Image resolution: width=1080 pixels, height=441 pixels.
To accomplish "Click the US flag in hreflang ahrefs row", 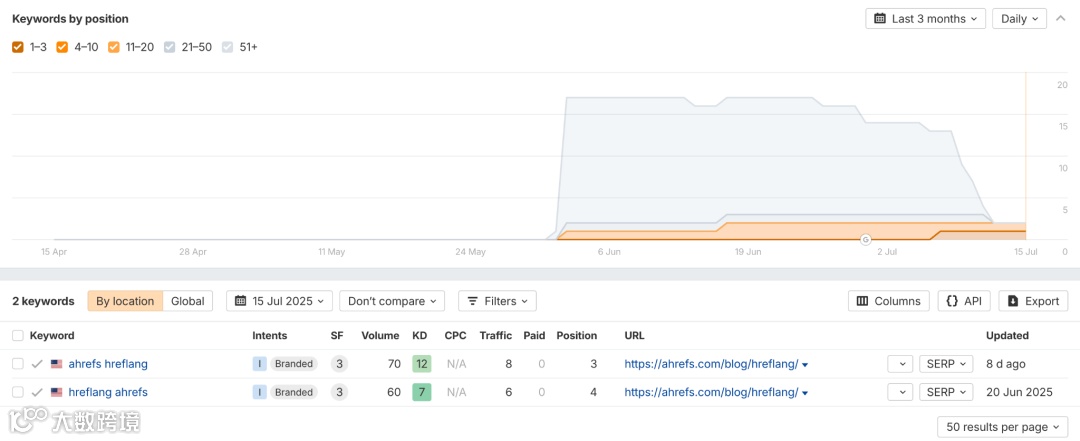I will tap(56, 392).
